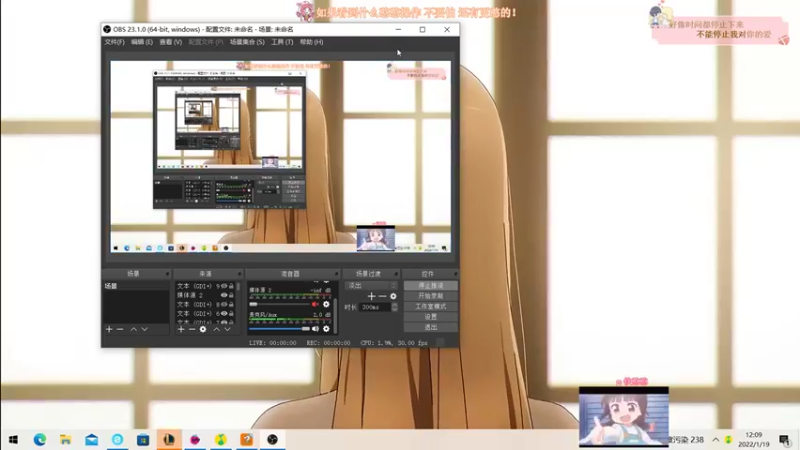
Task: Open the 文件(F) menu
Action: (114, 42)
